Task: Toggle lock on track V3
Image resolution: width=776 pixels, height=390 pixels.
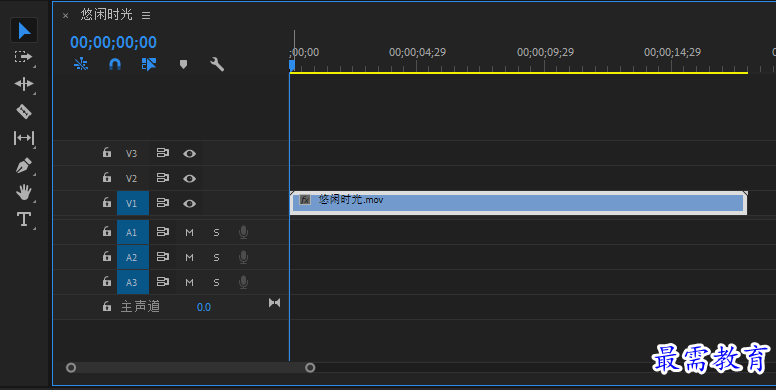Action: pos(106,152)
